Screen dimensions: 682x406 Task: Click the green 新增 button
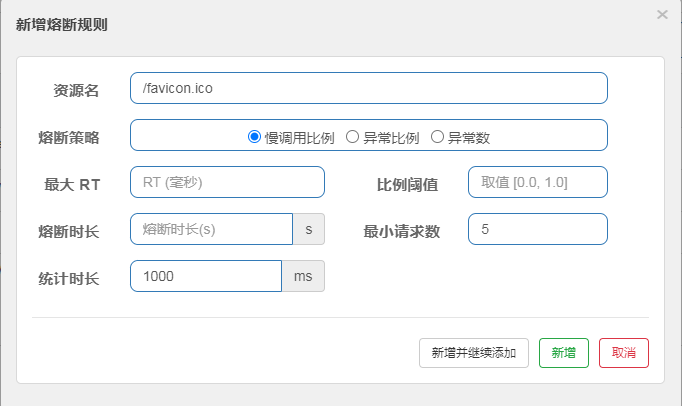[x=564, y=353]
